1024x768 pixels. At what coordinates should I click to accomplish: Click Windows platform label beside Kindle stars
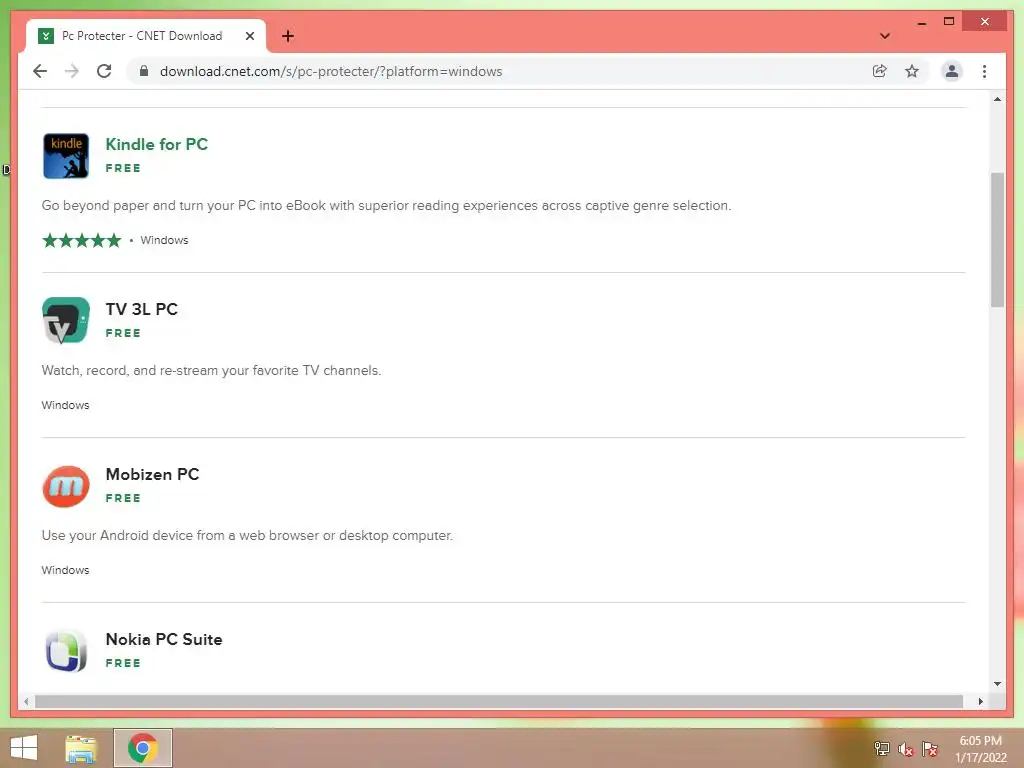(164, 240)
